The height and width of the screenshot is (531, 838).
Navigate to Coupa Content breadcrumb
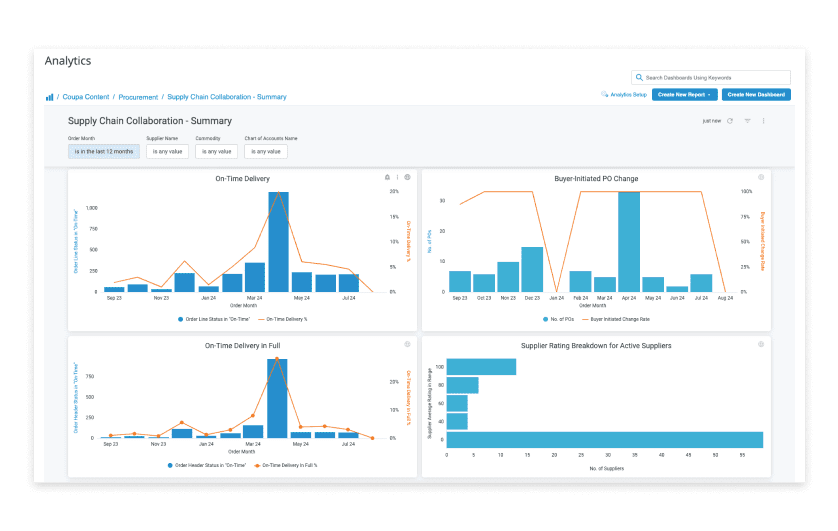coord(86,97)
